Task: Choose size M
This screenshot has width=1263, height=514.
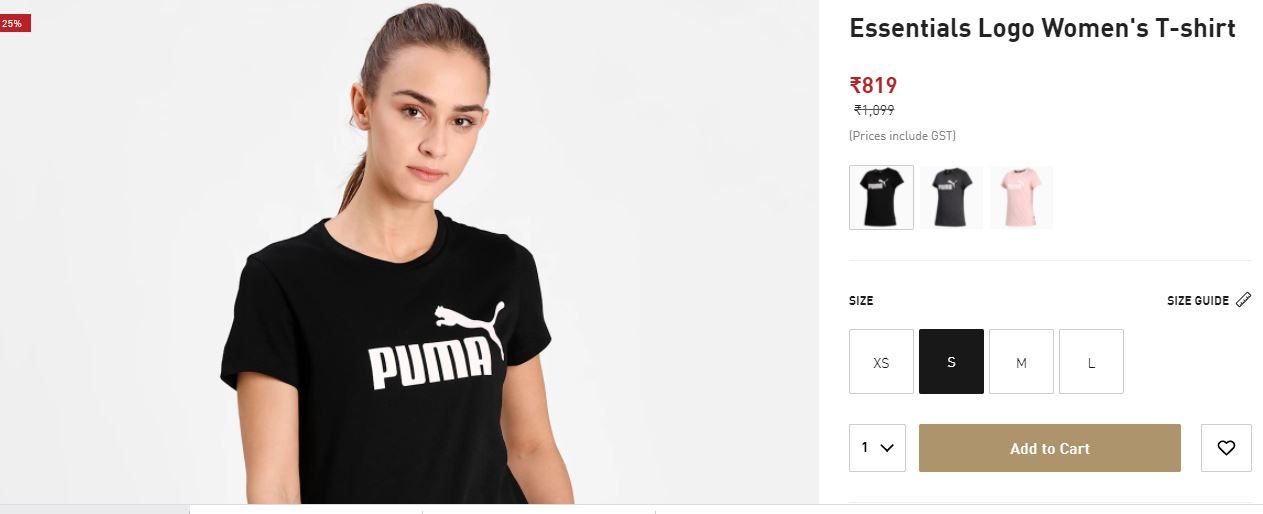Action: coord(1021,362)
